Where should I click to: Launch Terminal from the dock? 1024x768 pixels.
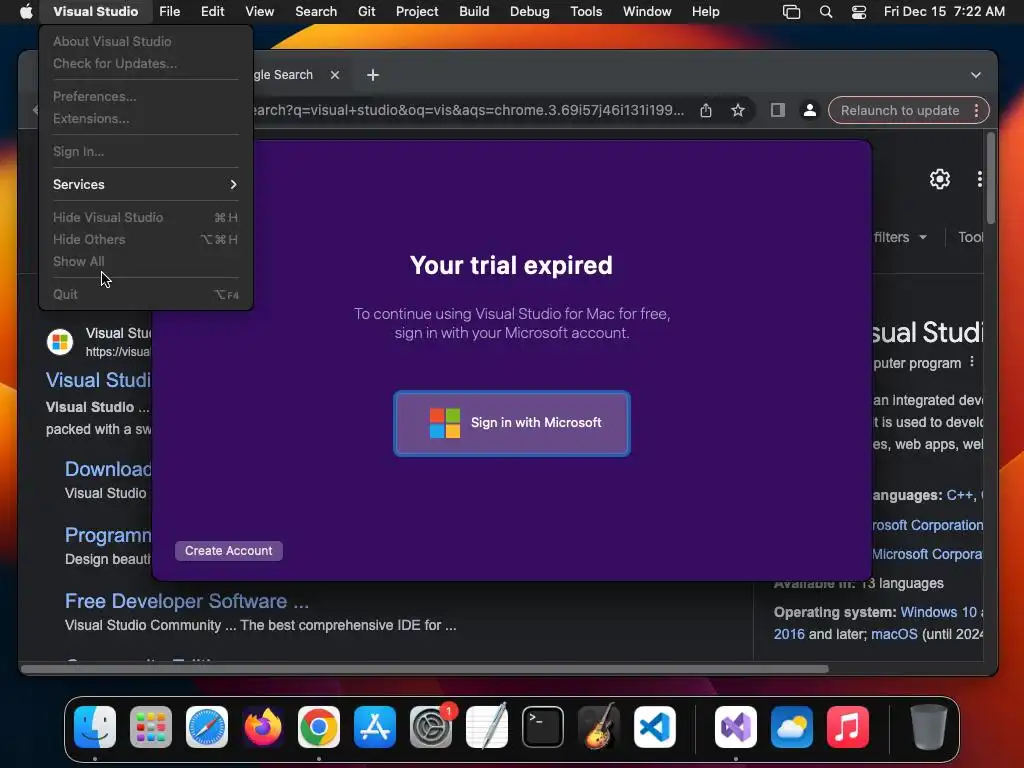543,726
